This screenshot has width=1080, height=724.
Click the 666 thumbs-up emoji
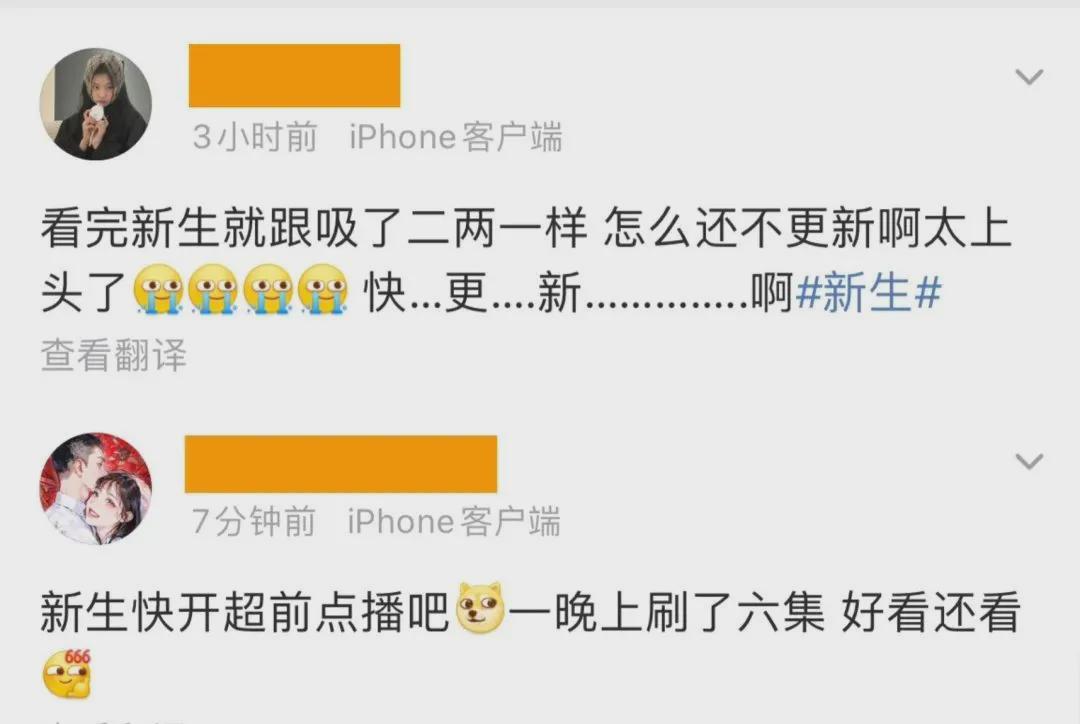67,674
